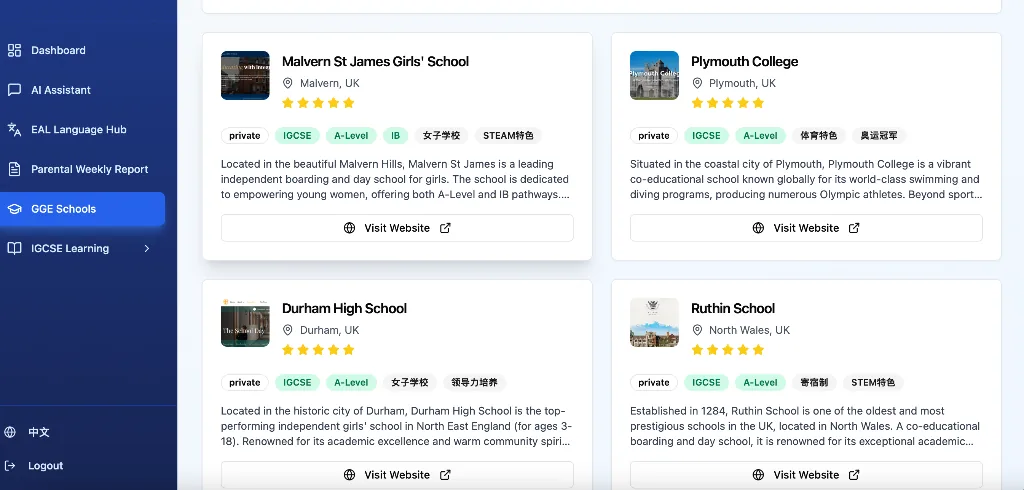1024x490 pixels.
Task: Click the 女子学校 tag on Malvern card
Action: [441, 136]
